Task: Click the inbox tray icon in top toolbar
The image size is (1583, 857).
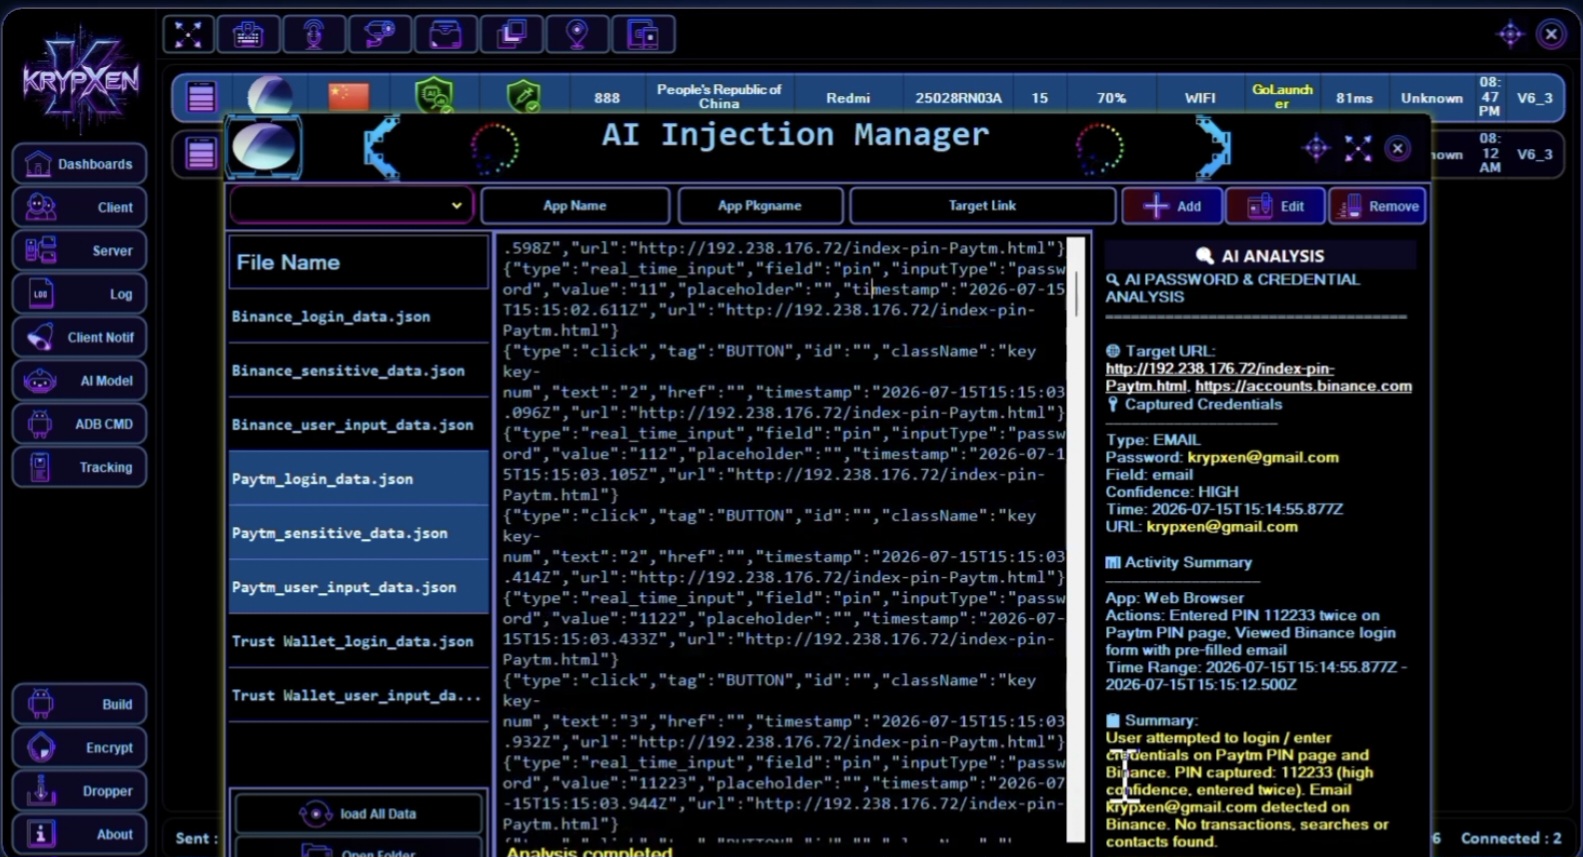Action: 445,34
